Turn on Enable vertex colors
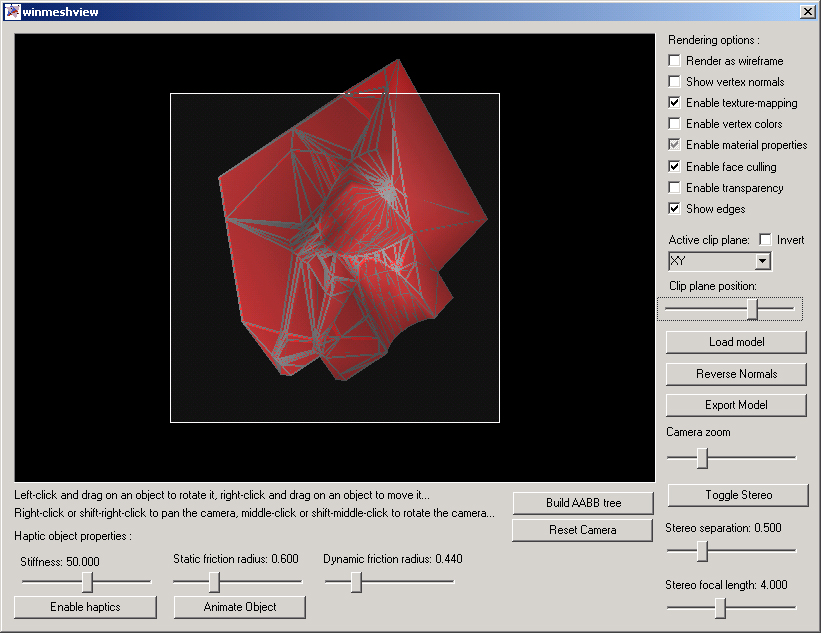Screen dimensions: 821x633 pos(675,124)
